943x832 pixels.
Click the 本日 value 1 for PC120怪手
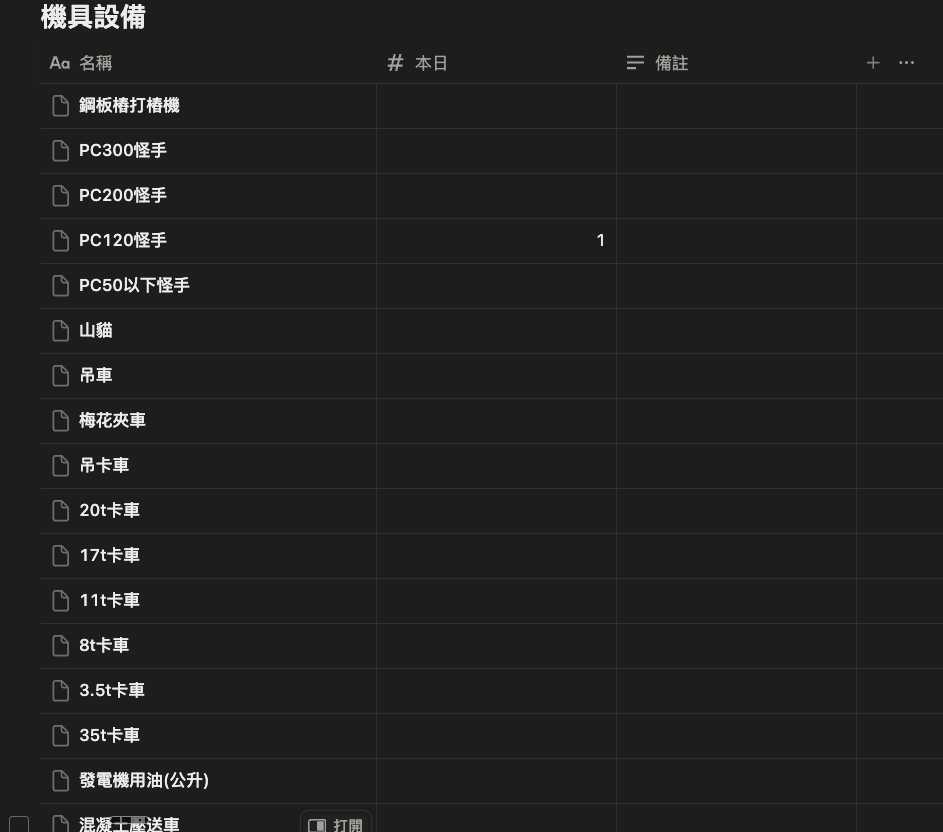[x=600, y=241]
